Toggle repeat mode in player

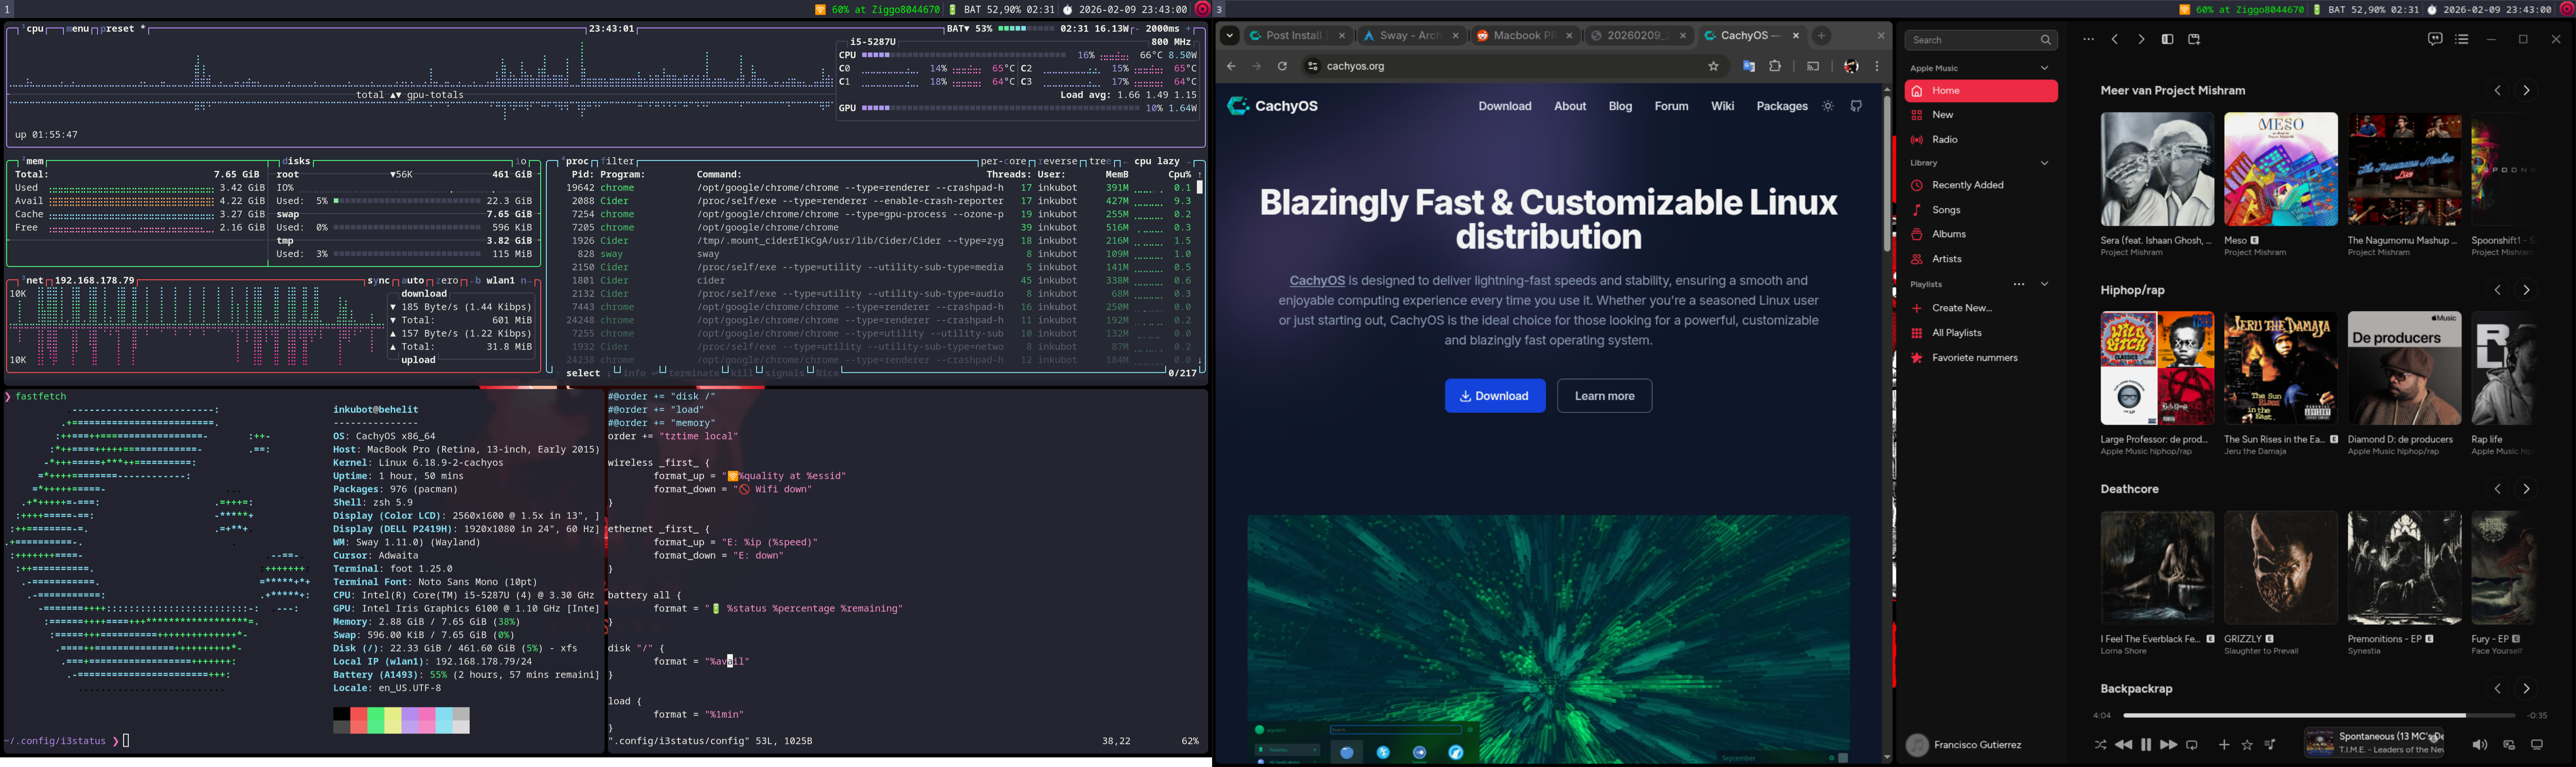(x=2192, y=745)
